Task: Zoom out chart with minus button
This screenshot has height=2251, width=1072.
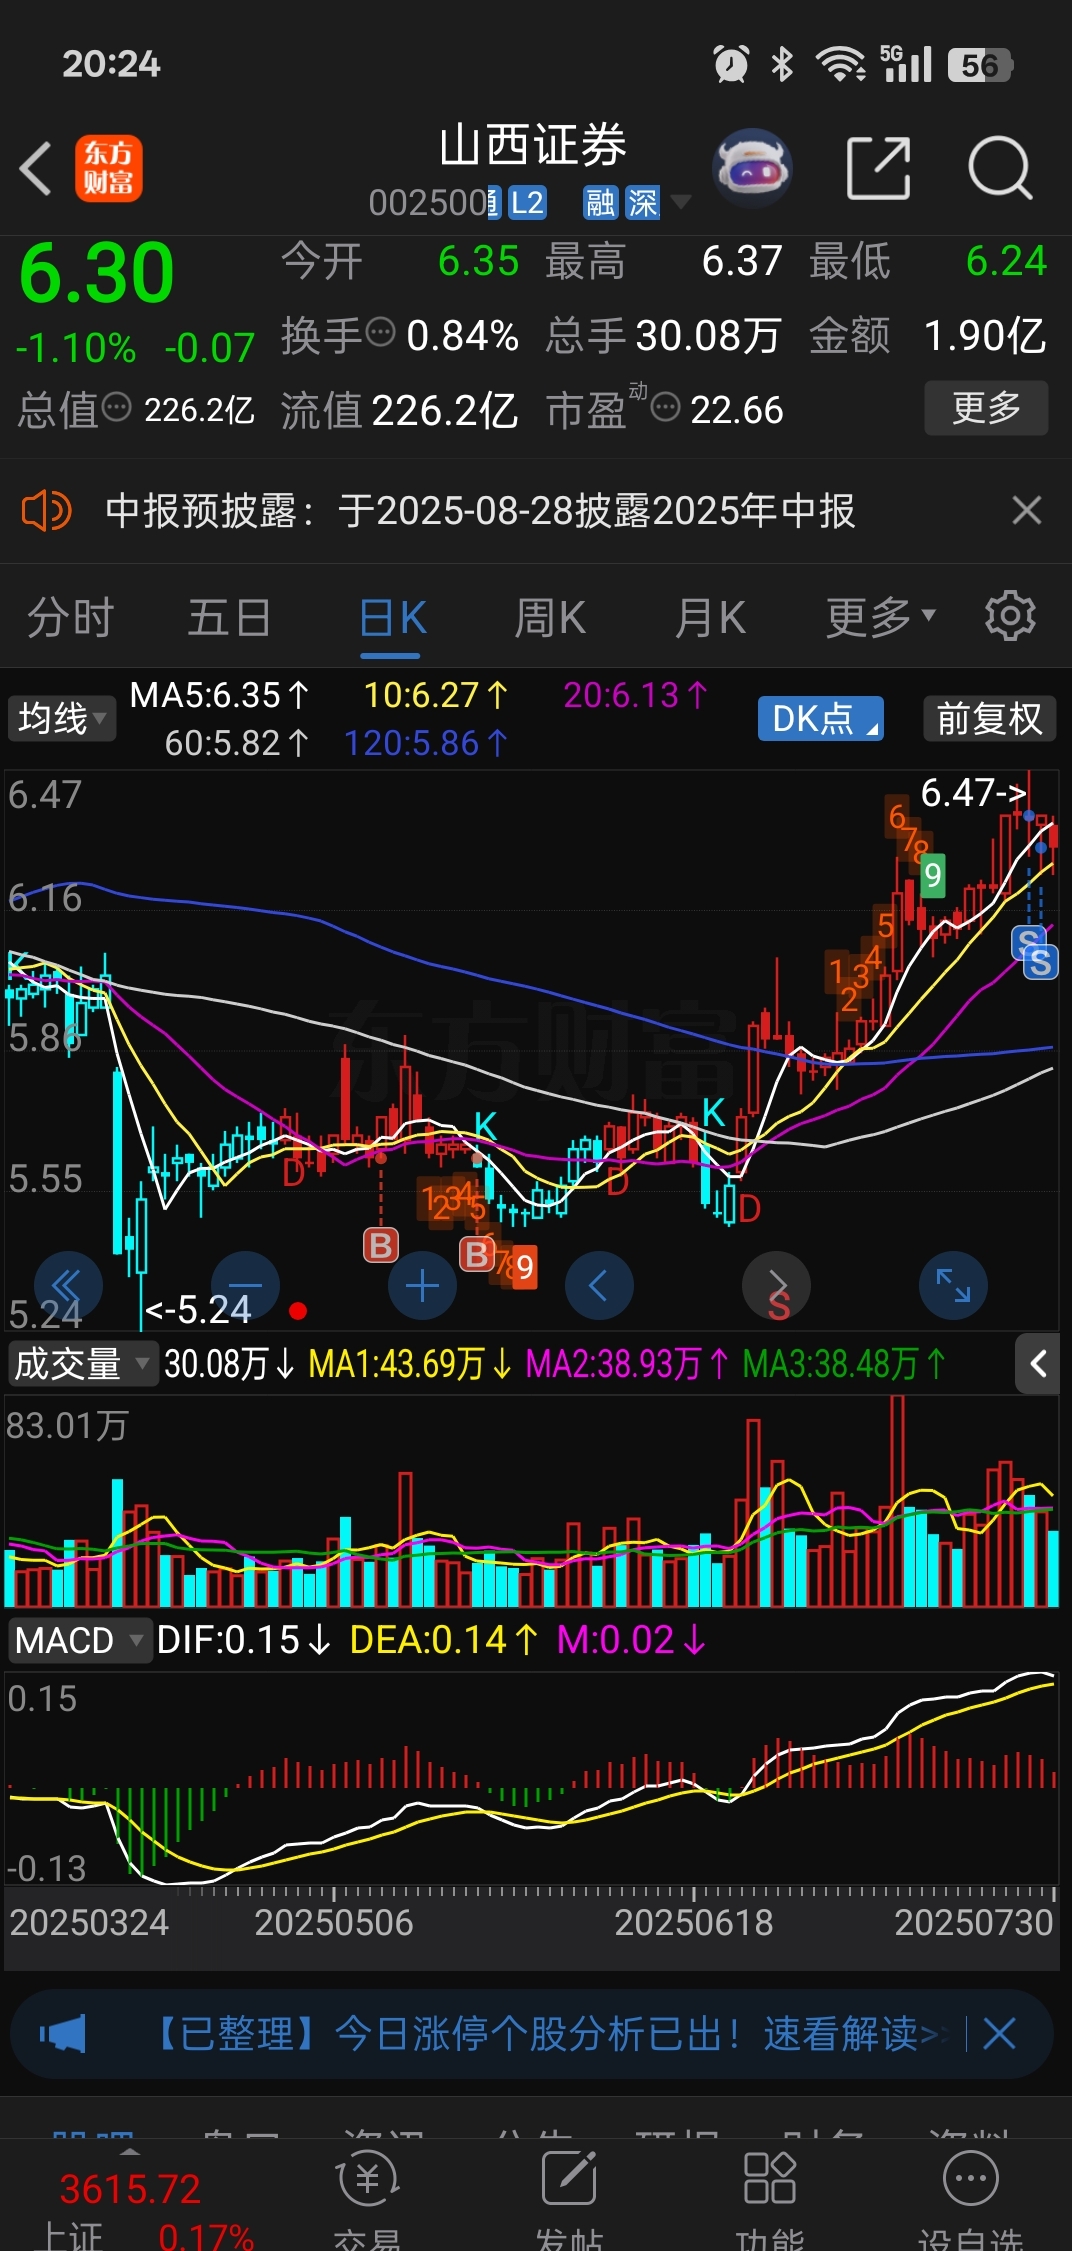Action: point(245,1285)
